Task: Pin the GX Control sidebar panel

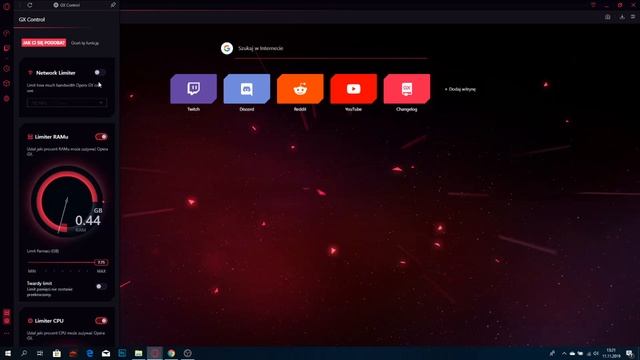Action: pos(113,5)
